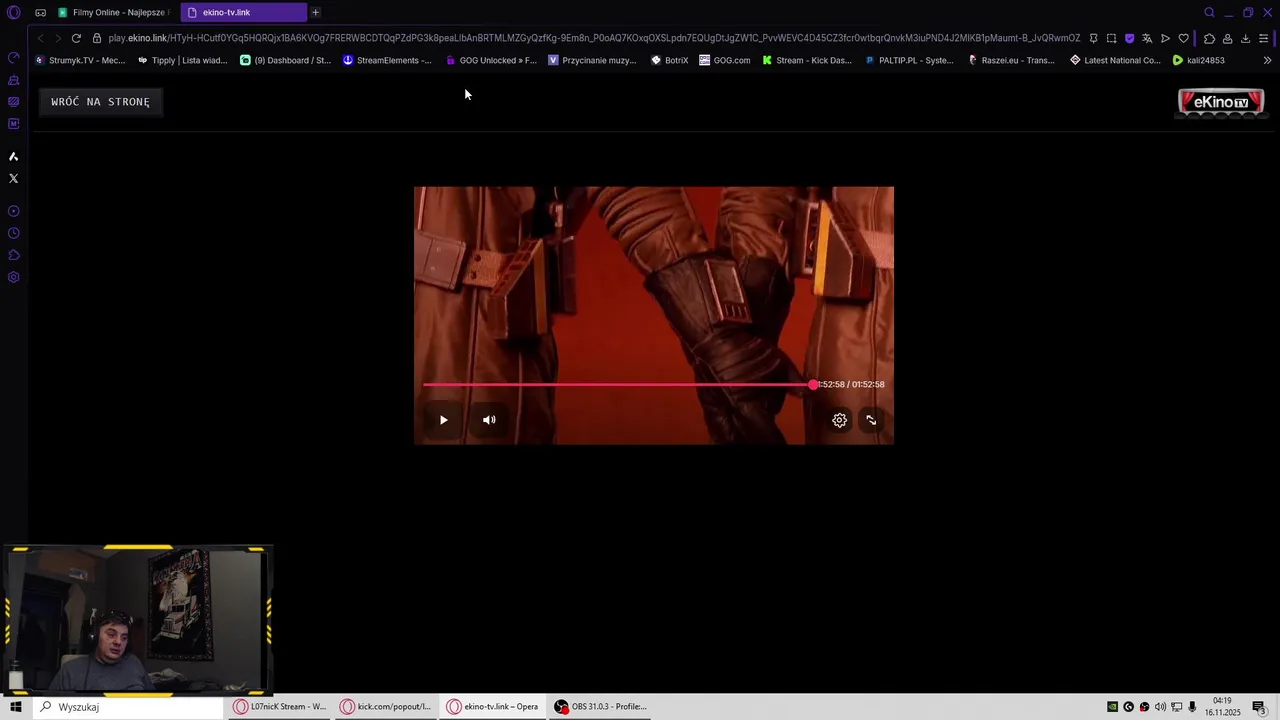Open Latest National Co bookmark

[1115, 60]
